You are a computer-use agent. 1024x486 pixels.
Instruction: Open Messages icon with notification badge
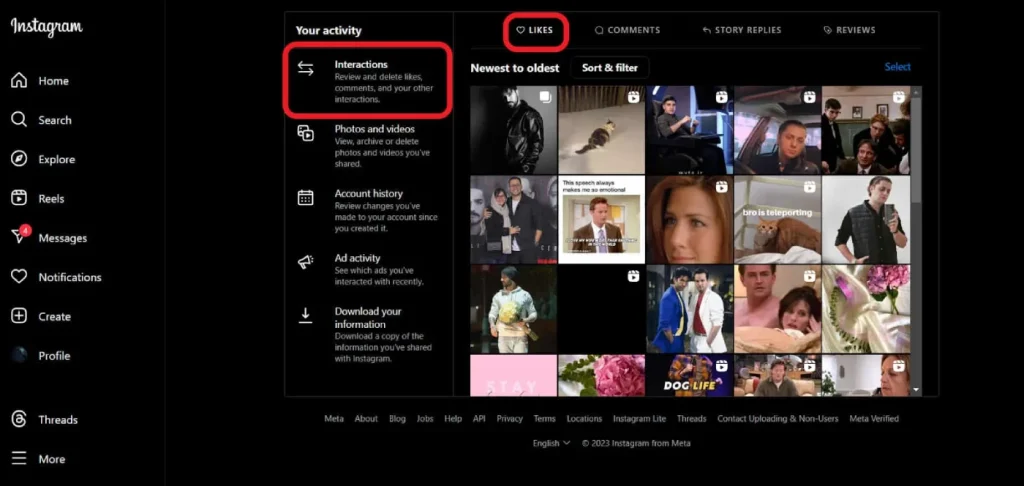[x=20, y=235]
